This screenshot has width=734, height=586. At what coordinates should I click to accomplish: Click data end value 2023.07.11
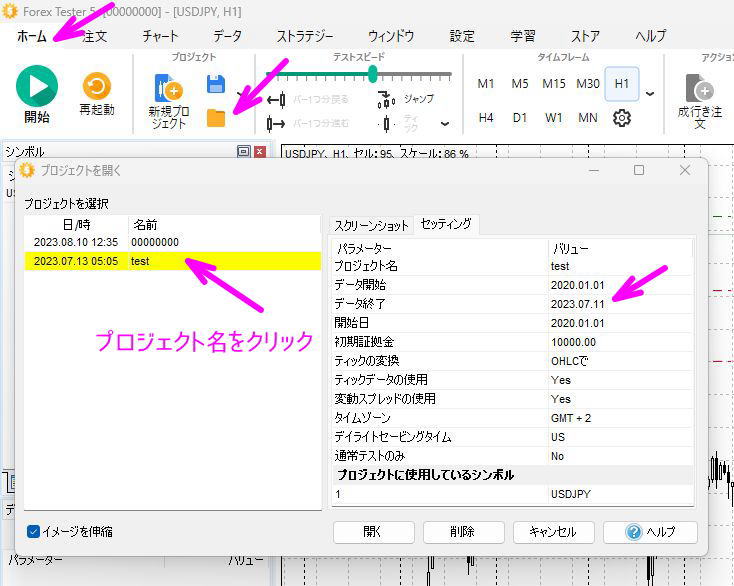(x=578, y=304)
